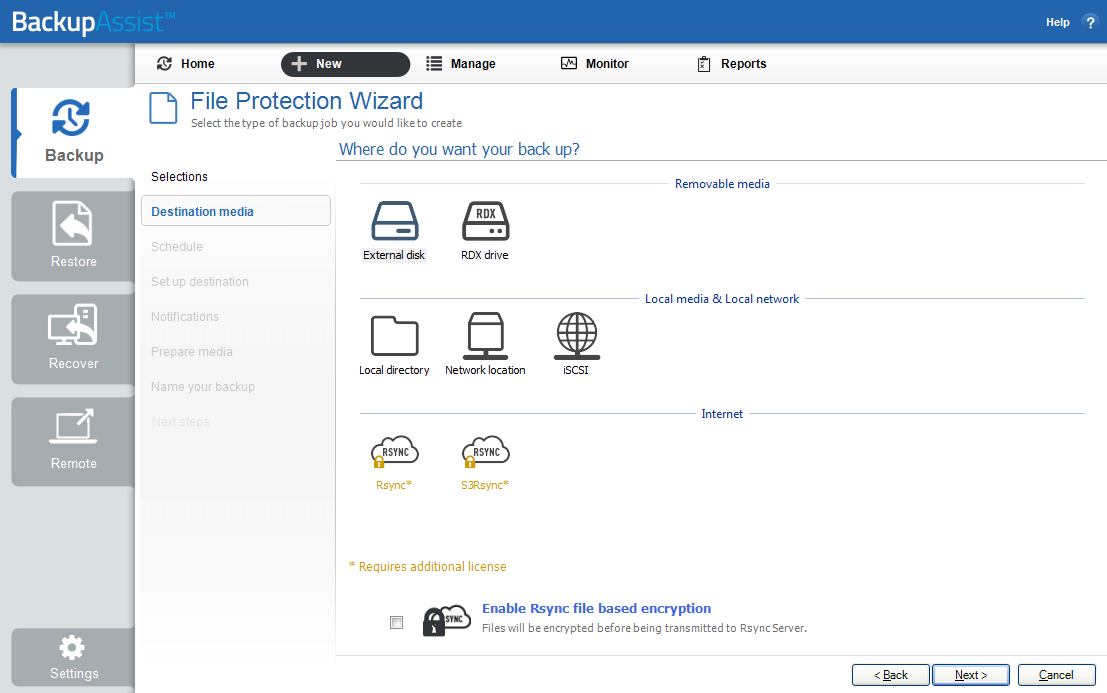Click the Next steps wizard entry

[180, 421]
